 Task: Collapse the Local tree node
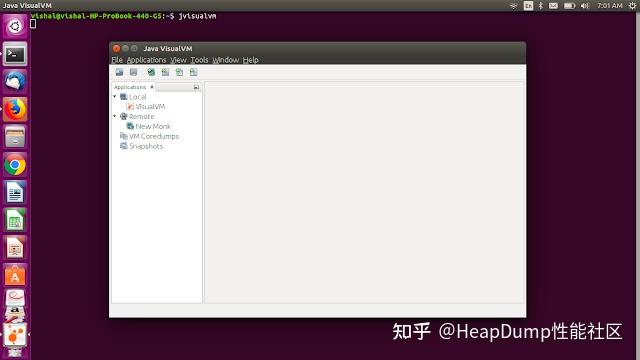click(x=115, y=97)
